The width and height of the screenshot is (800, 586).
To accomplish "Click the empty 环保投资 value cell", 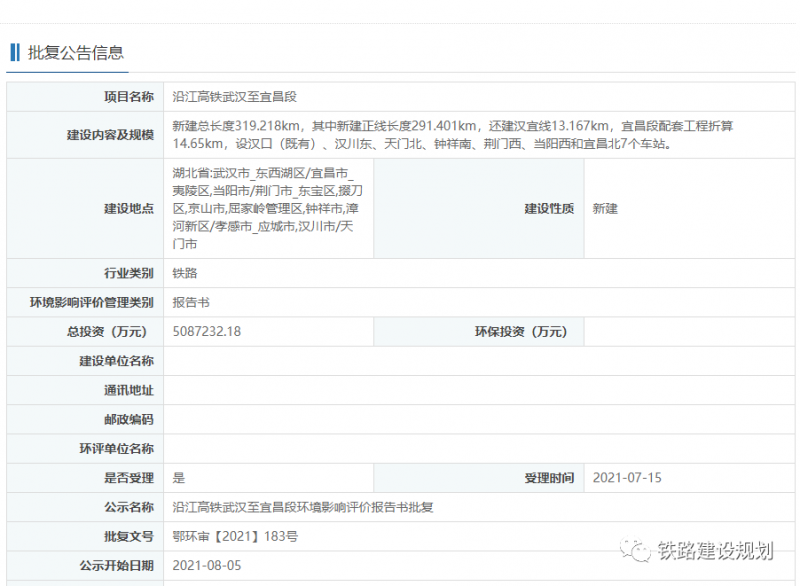I will pos(688,332).
